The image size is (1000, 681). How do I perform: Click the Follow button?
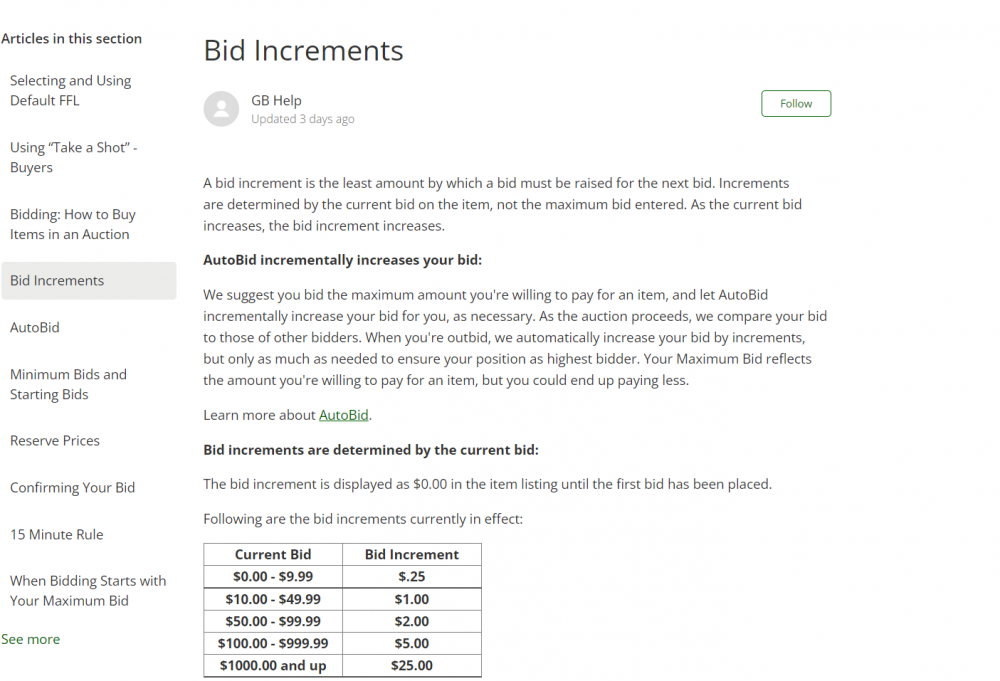(x=796, y=103)
